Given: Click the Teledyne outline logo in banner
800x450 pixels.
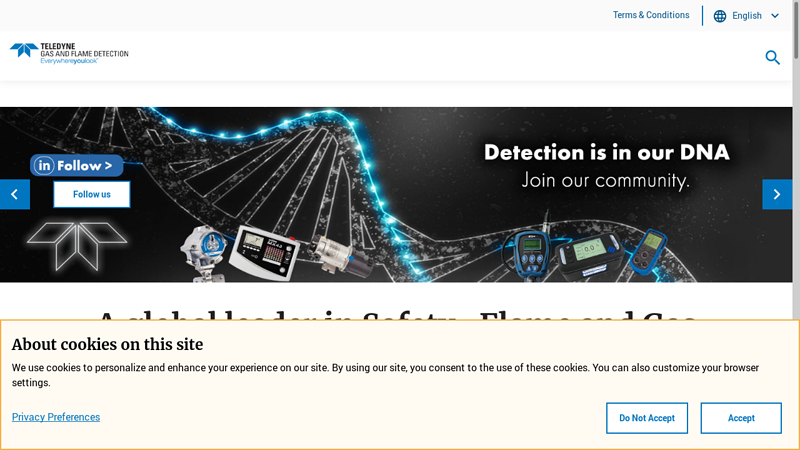Looking at the screenshot, I should [77, 246].
